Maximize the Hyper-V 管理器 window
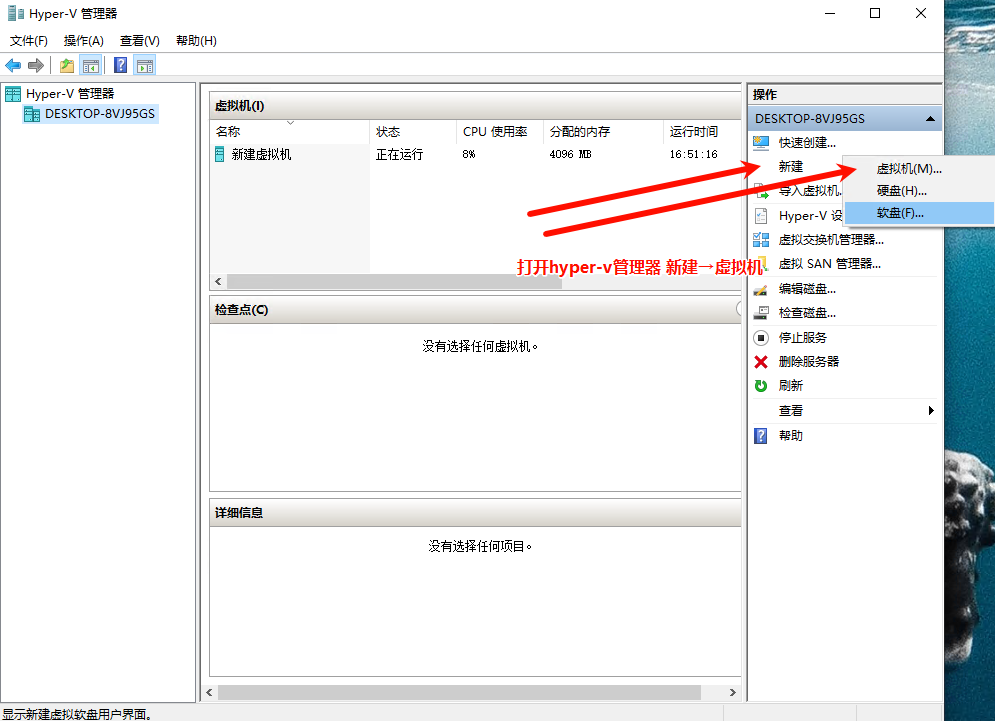Screen dimensions: 995x721 875,13
